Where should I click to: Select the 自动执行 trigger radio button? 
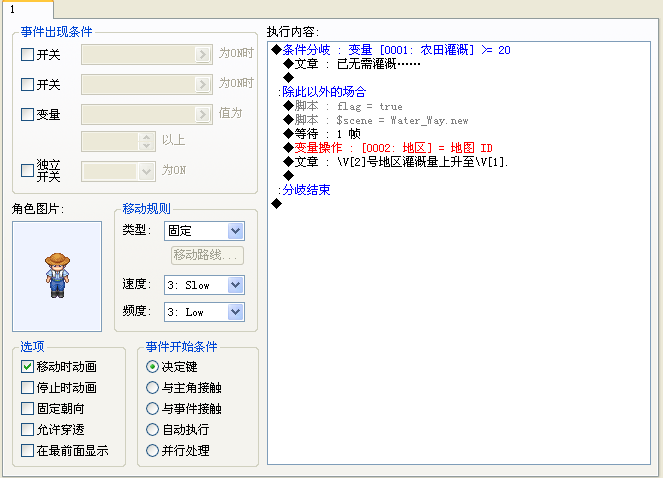[152, 430]
